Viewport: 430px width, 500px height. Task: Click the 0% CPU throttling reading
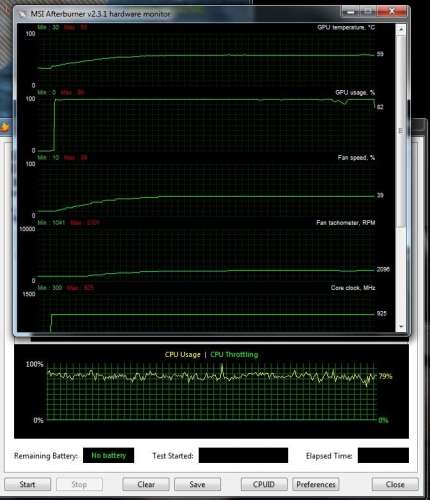[x=383, y=420]
